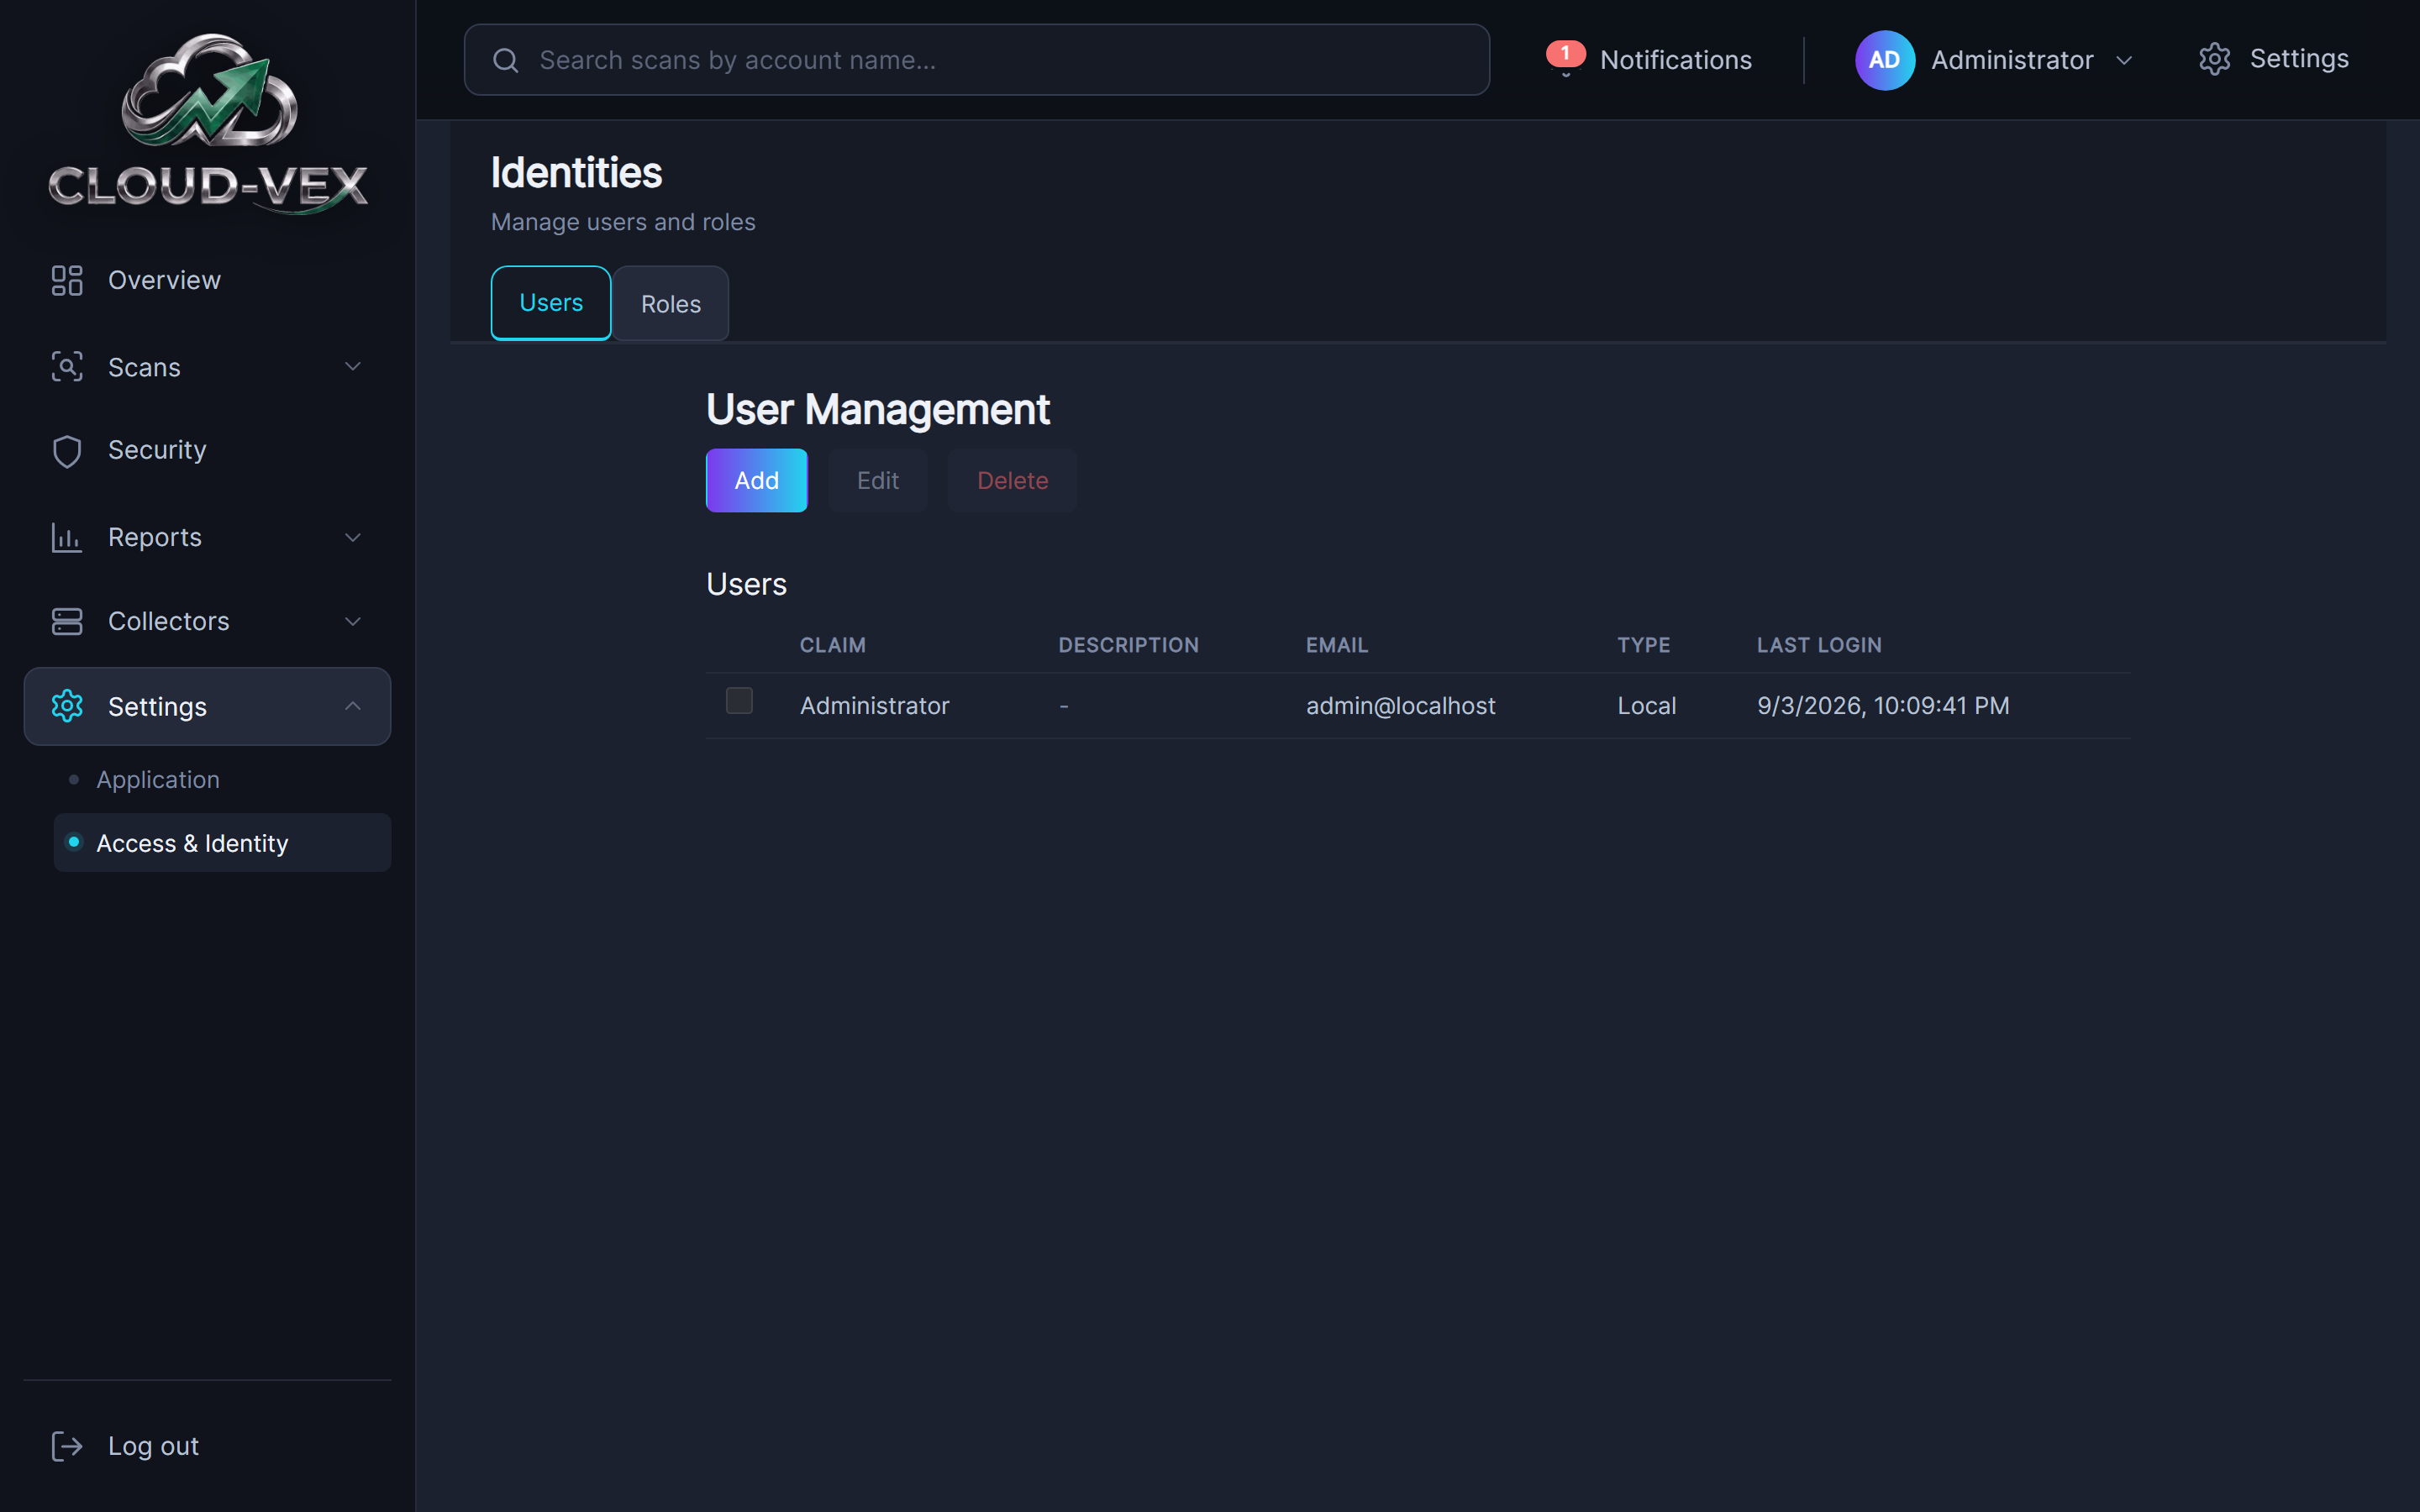Screen dimensions: 2420x1512
Task: Open the Overview page
Action: coord(207,280)
